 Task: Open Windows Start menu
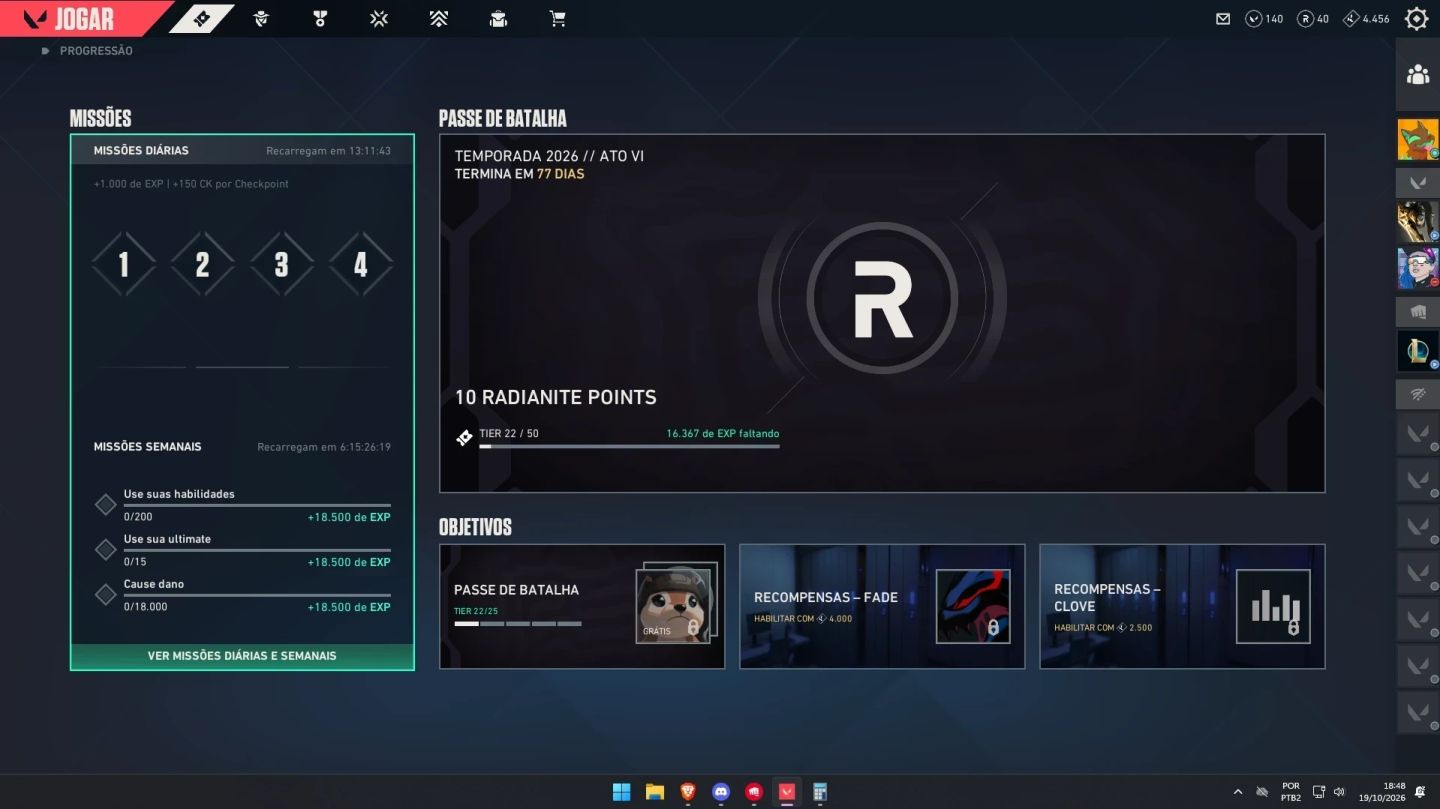pos(621,792)
